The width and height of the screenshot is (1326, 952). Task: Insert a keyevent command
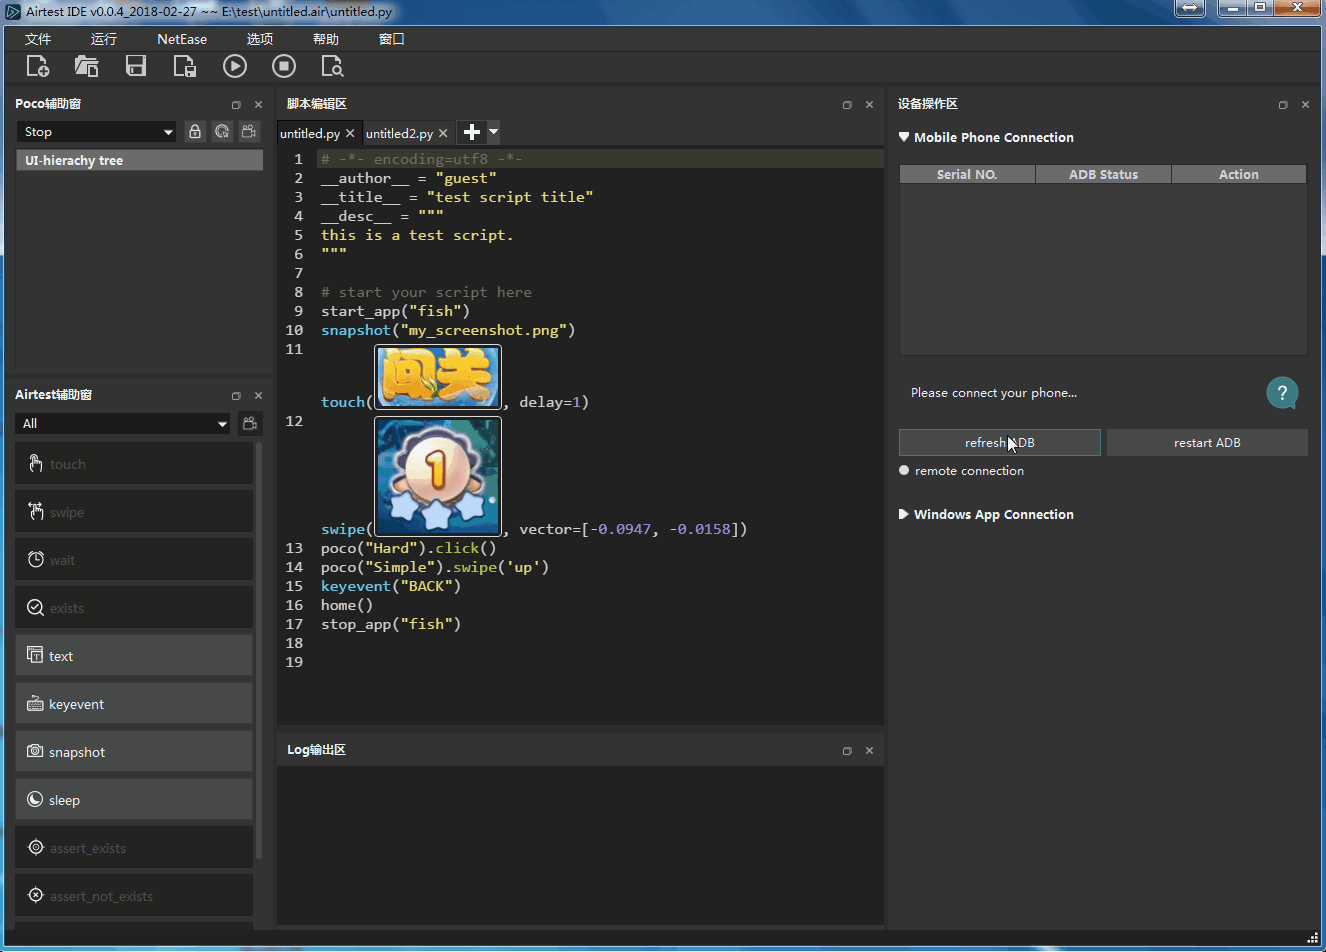click(x=134, y=704)
